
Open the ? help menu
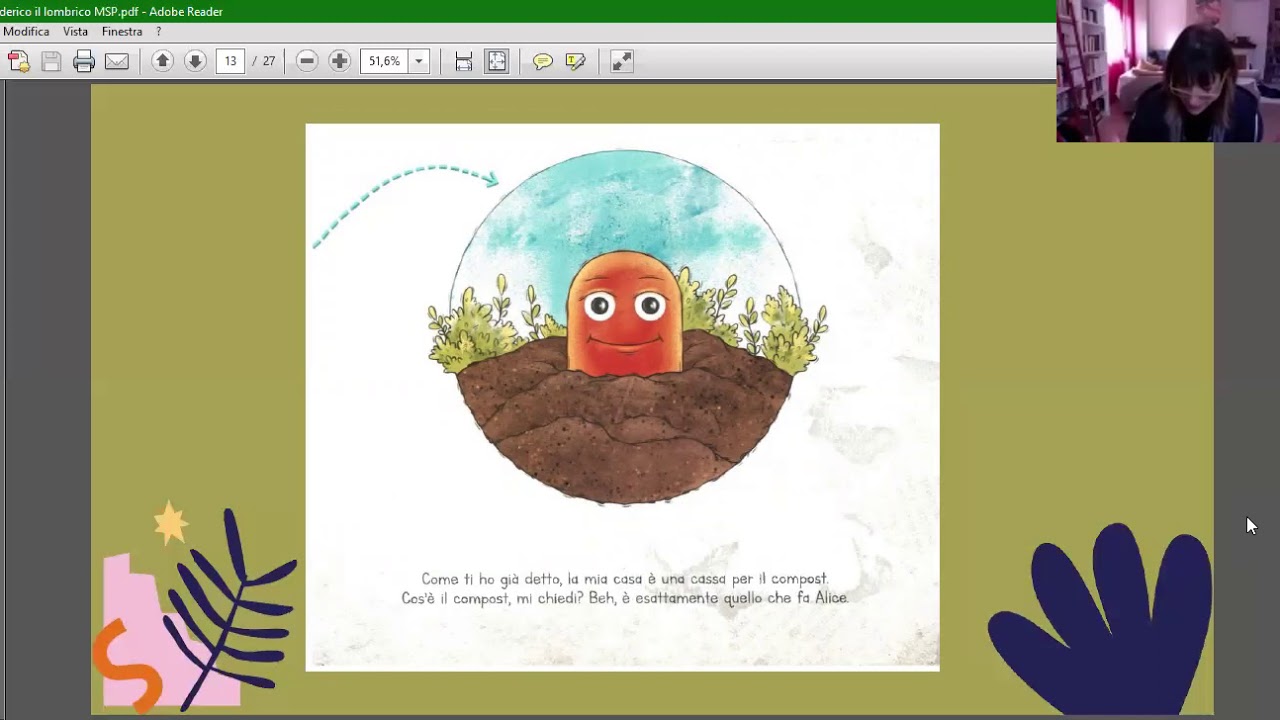(158, 32)
